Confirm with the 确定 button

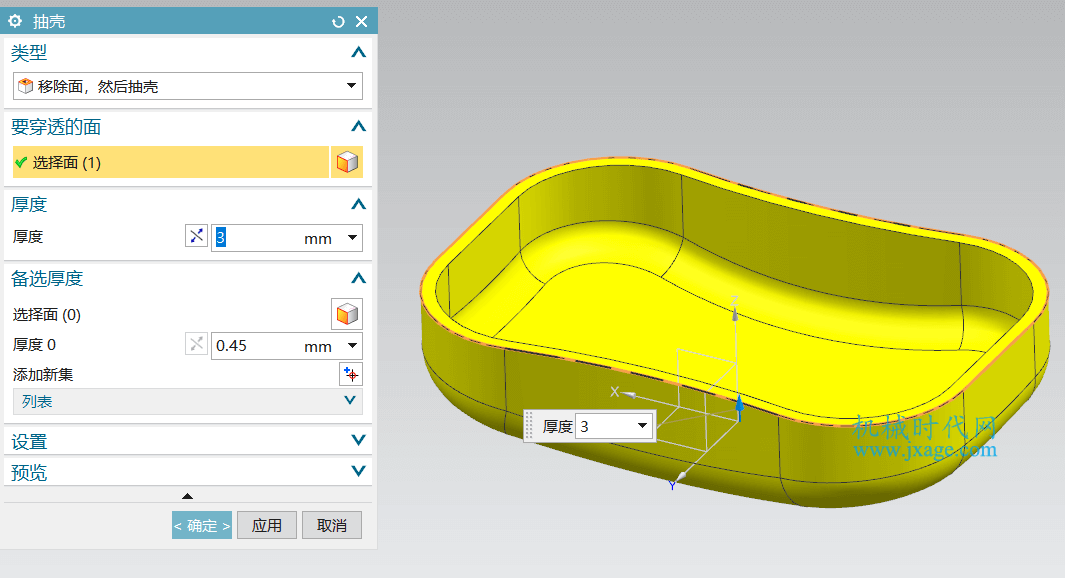click(202, 525)
